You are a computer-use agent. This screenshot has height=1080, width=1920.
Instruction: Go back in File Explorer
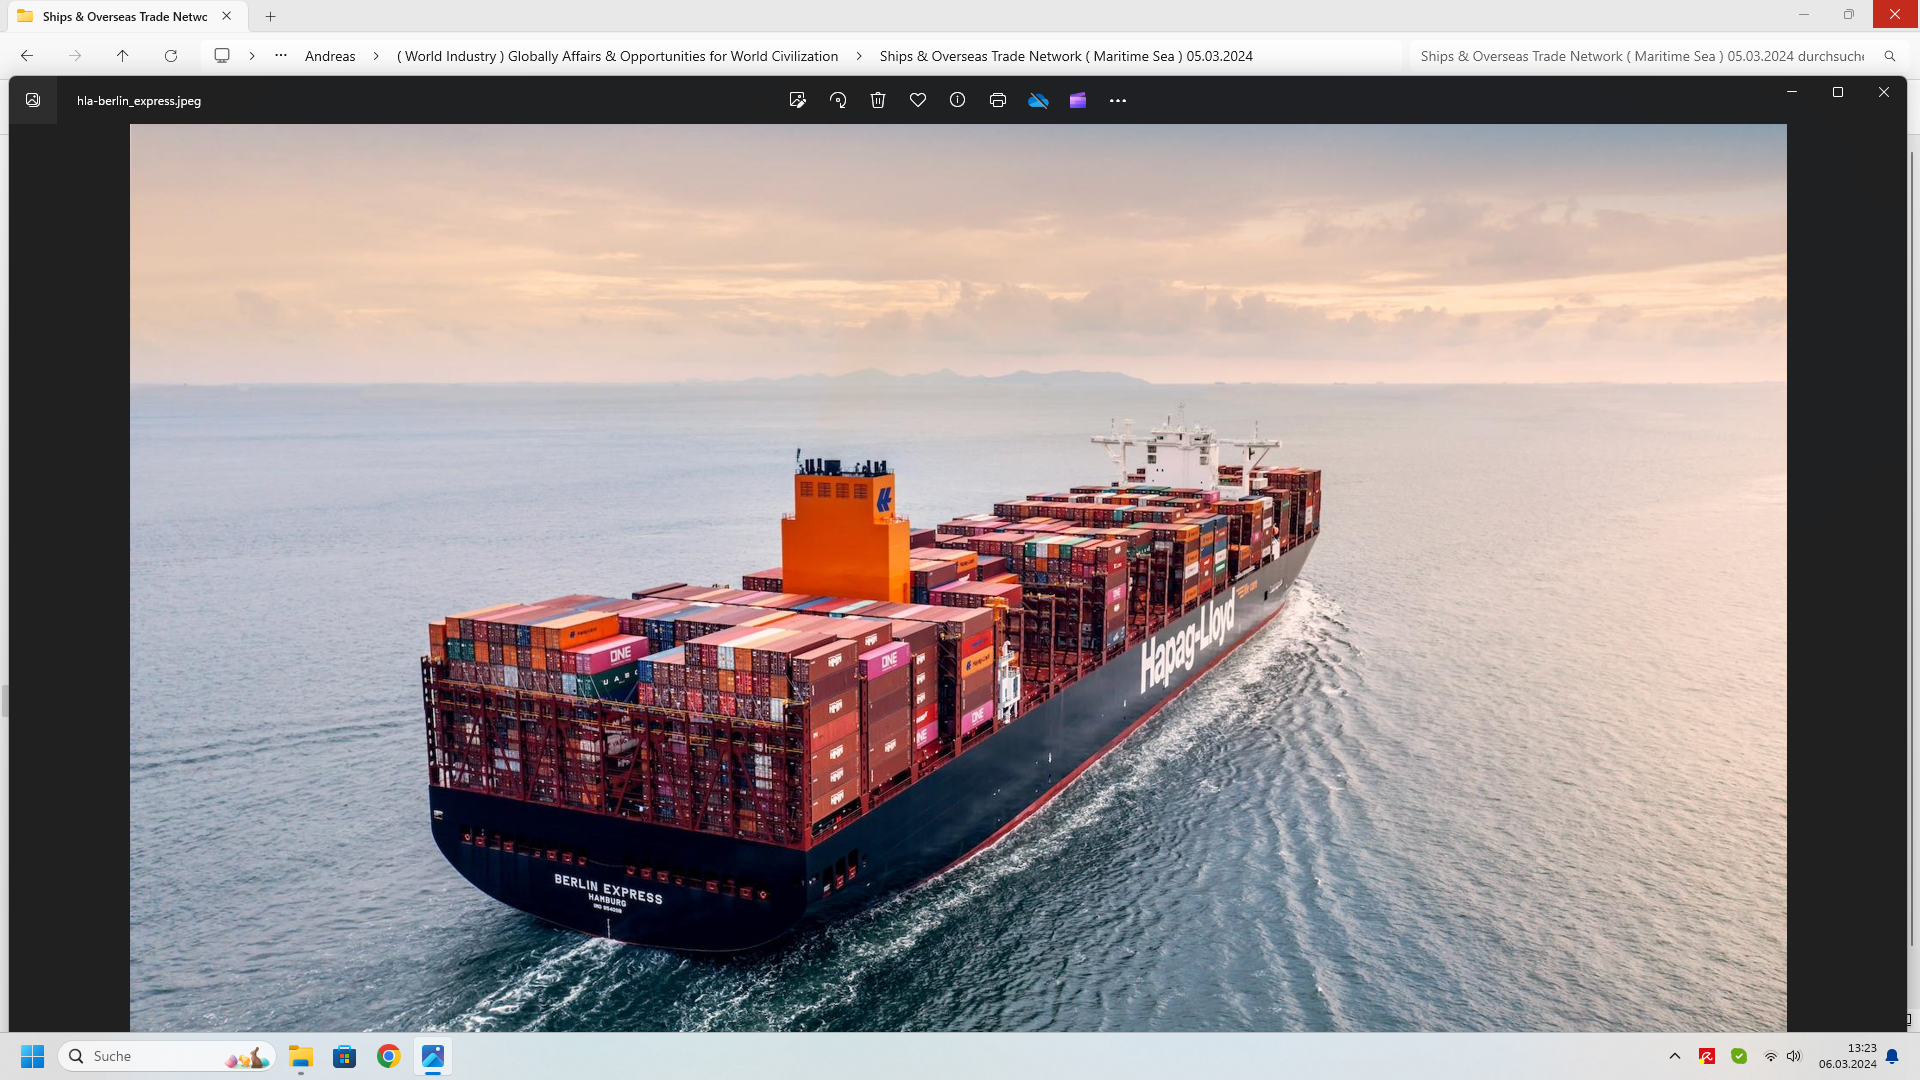click(x=27, y=56)
